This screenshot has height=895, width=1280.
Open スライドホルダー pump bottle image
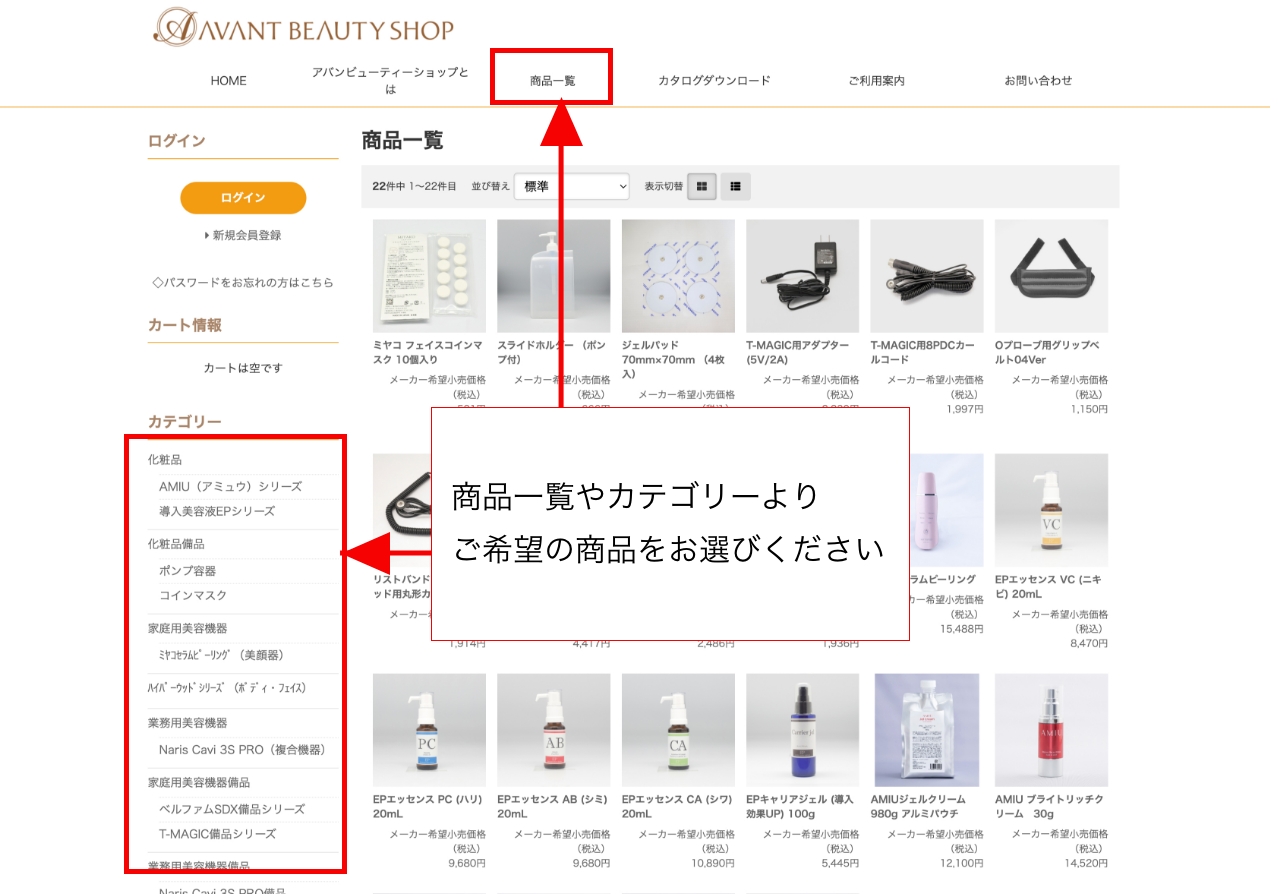553,276
